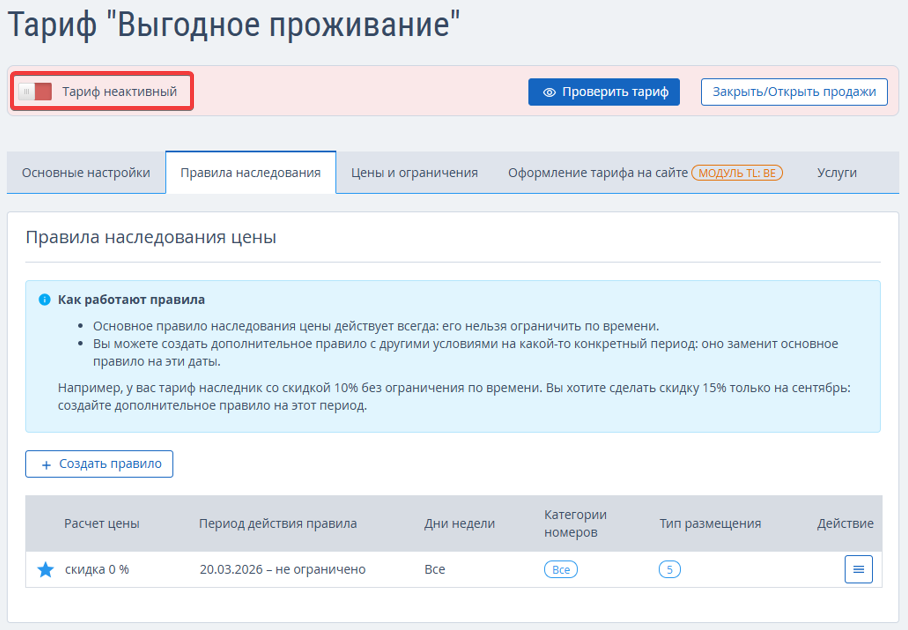The image size is (908, 630).
Task: Click the 'Дни недели' column header
Action: point(459,523)
